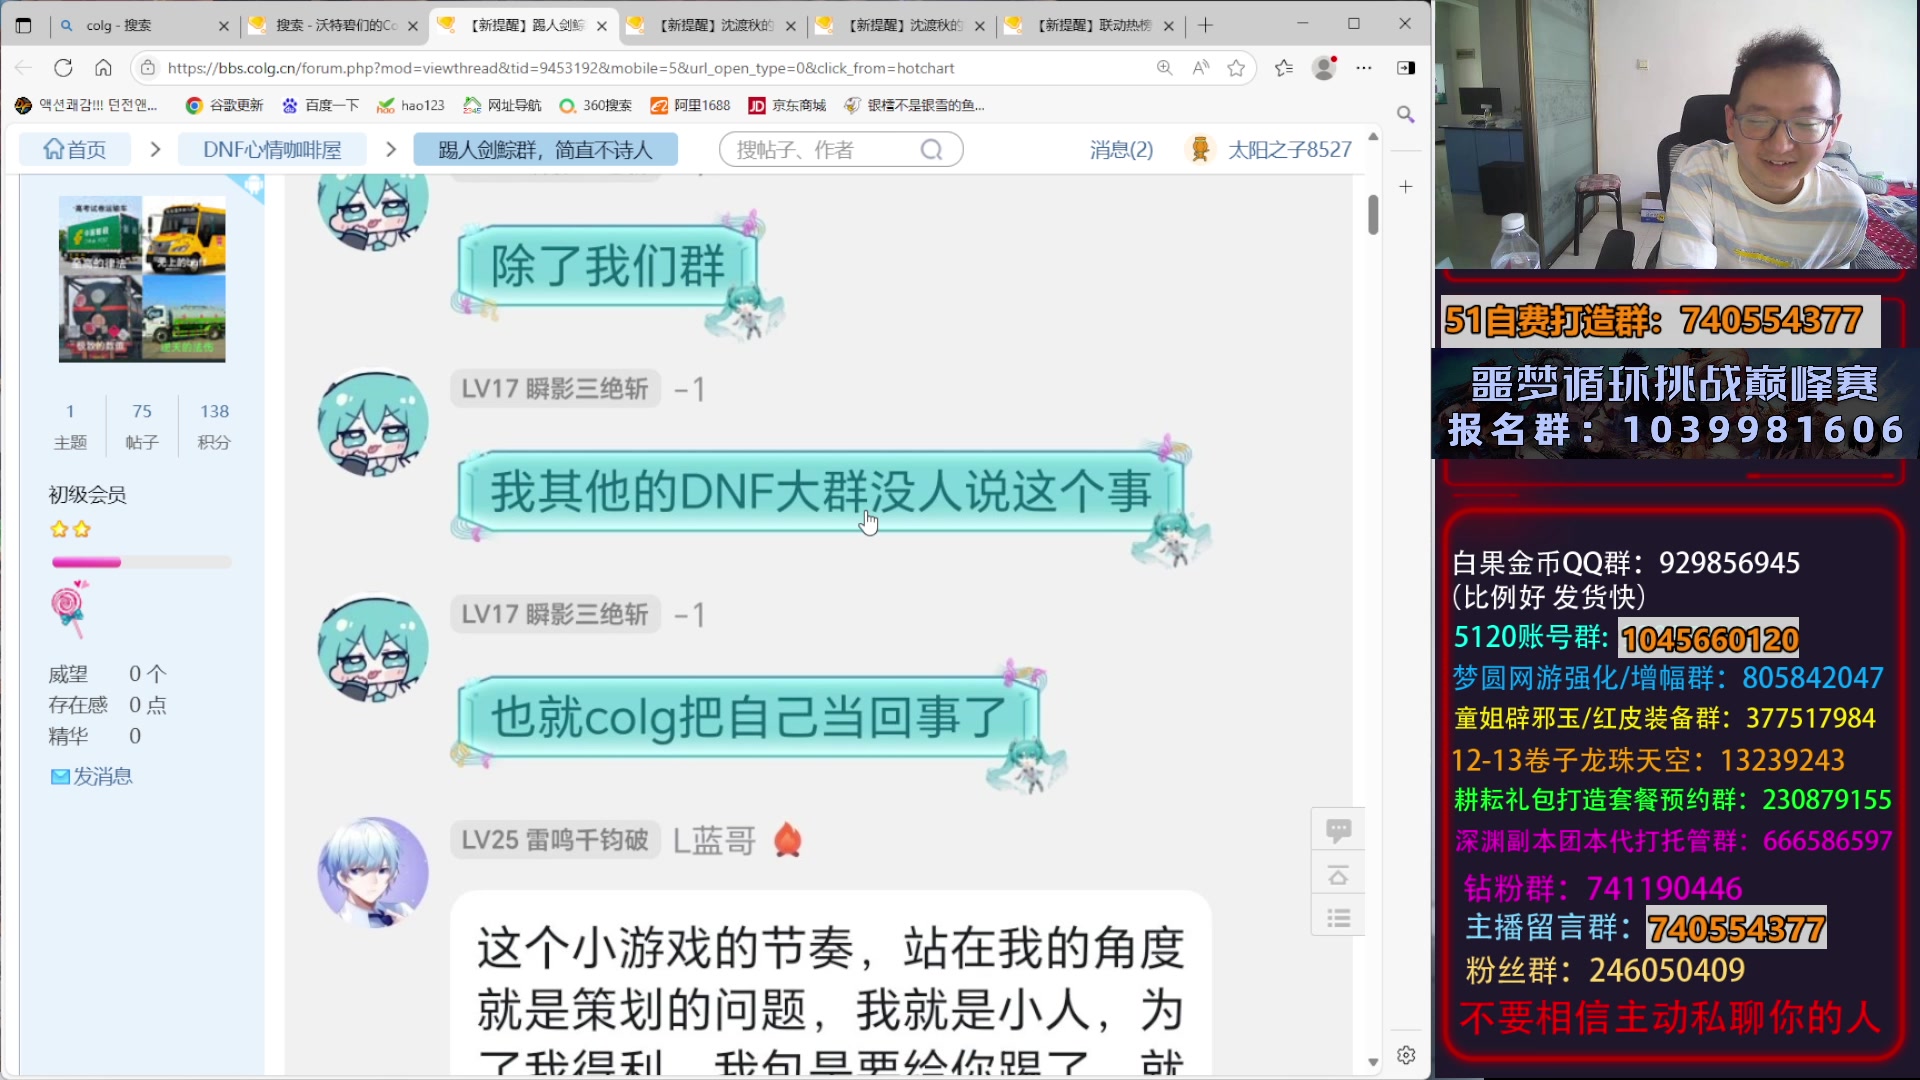1920x1080 pixels.
Task: Open a new tab with plus
Action: (1205, 25)
